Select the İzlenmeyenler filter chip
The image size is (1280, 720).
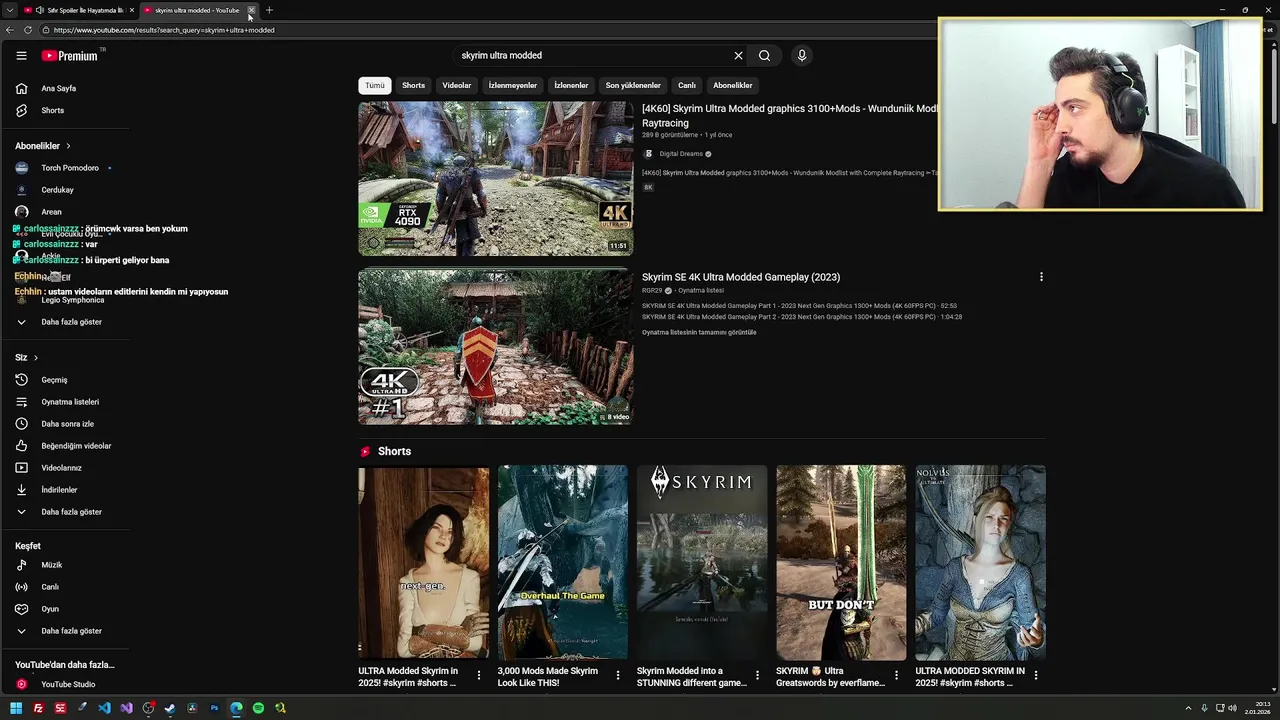pos(513,85)
